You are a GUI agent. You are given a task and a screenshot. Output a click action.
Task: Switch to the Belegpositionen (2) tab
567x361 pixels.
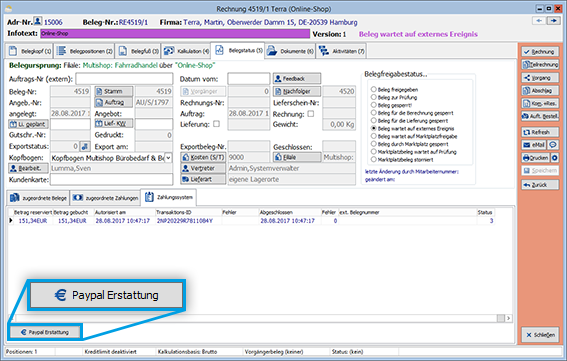85,51
